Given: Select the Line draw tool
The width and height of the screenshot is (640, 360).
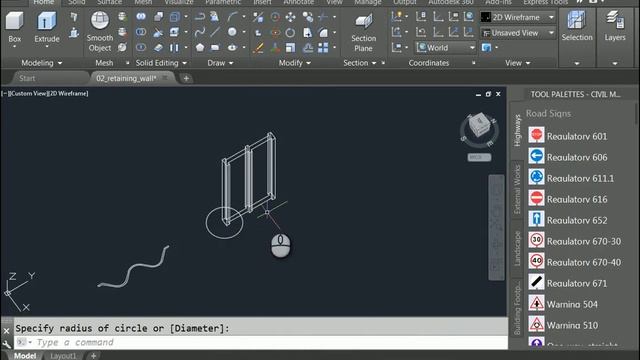Looking at the screenshot, I should tap(215, 32).
